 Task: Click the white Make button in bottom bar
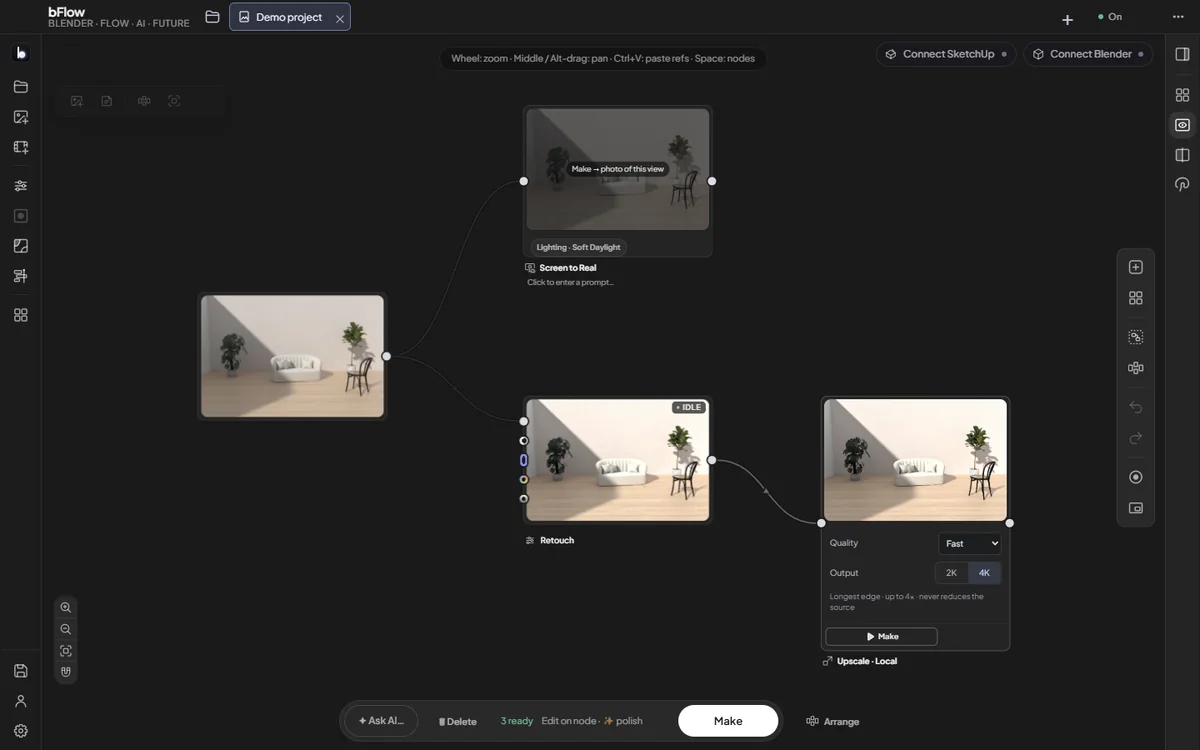728,721
